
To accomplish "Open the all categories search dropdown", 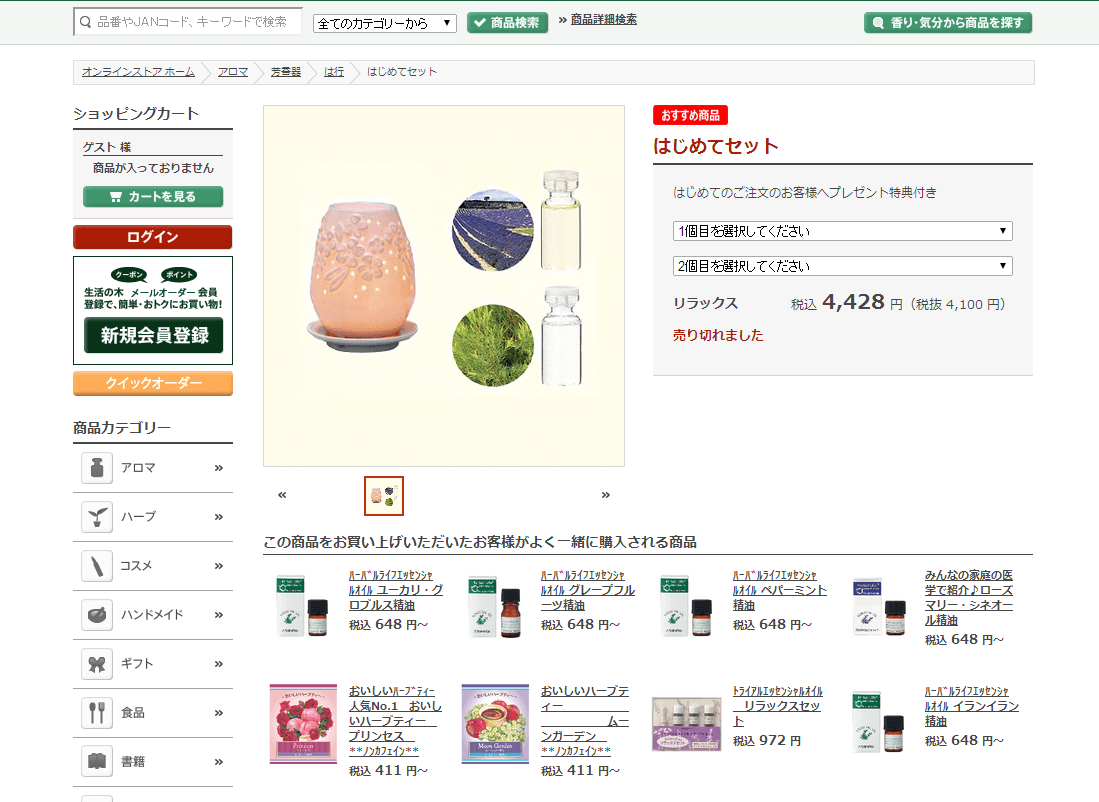I will tap(385, 23).
